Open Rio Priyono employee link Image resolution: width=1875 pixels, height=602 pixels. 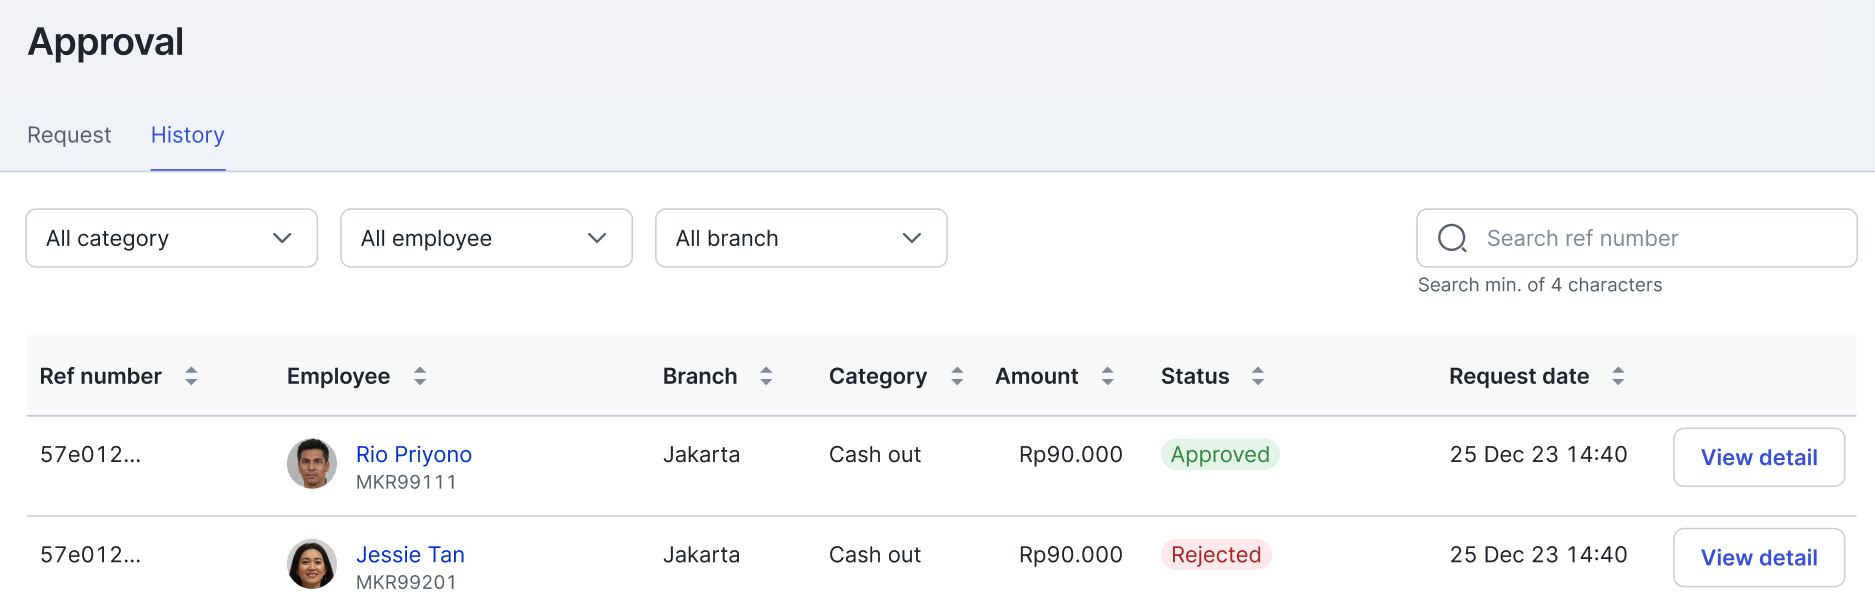tap(414, 454)
